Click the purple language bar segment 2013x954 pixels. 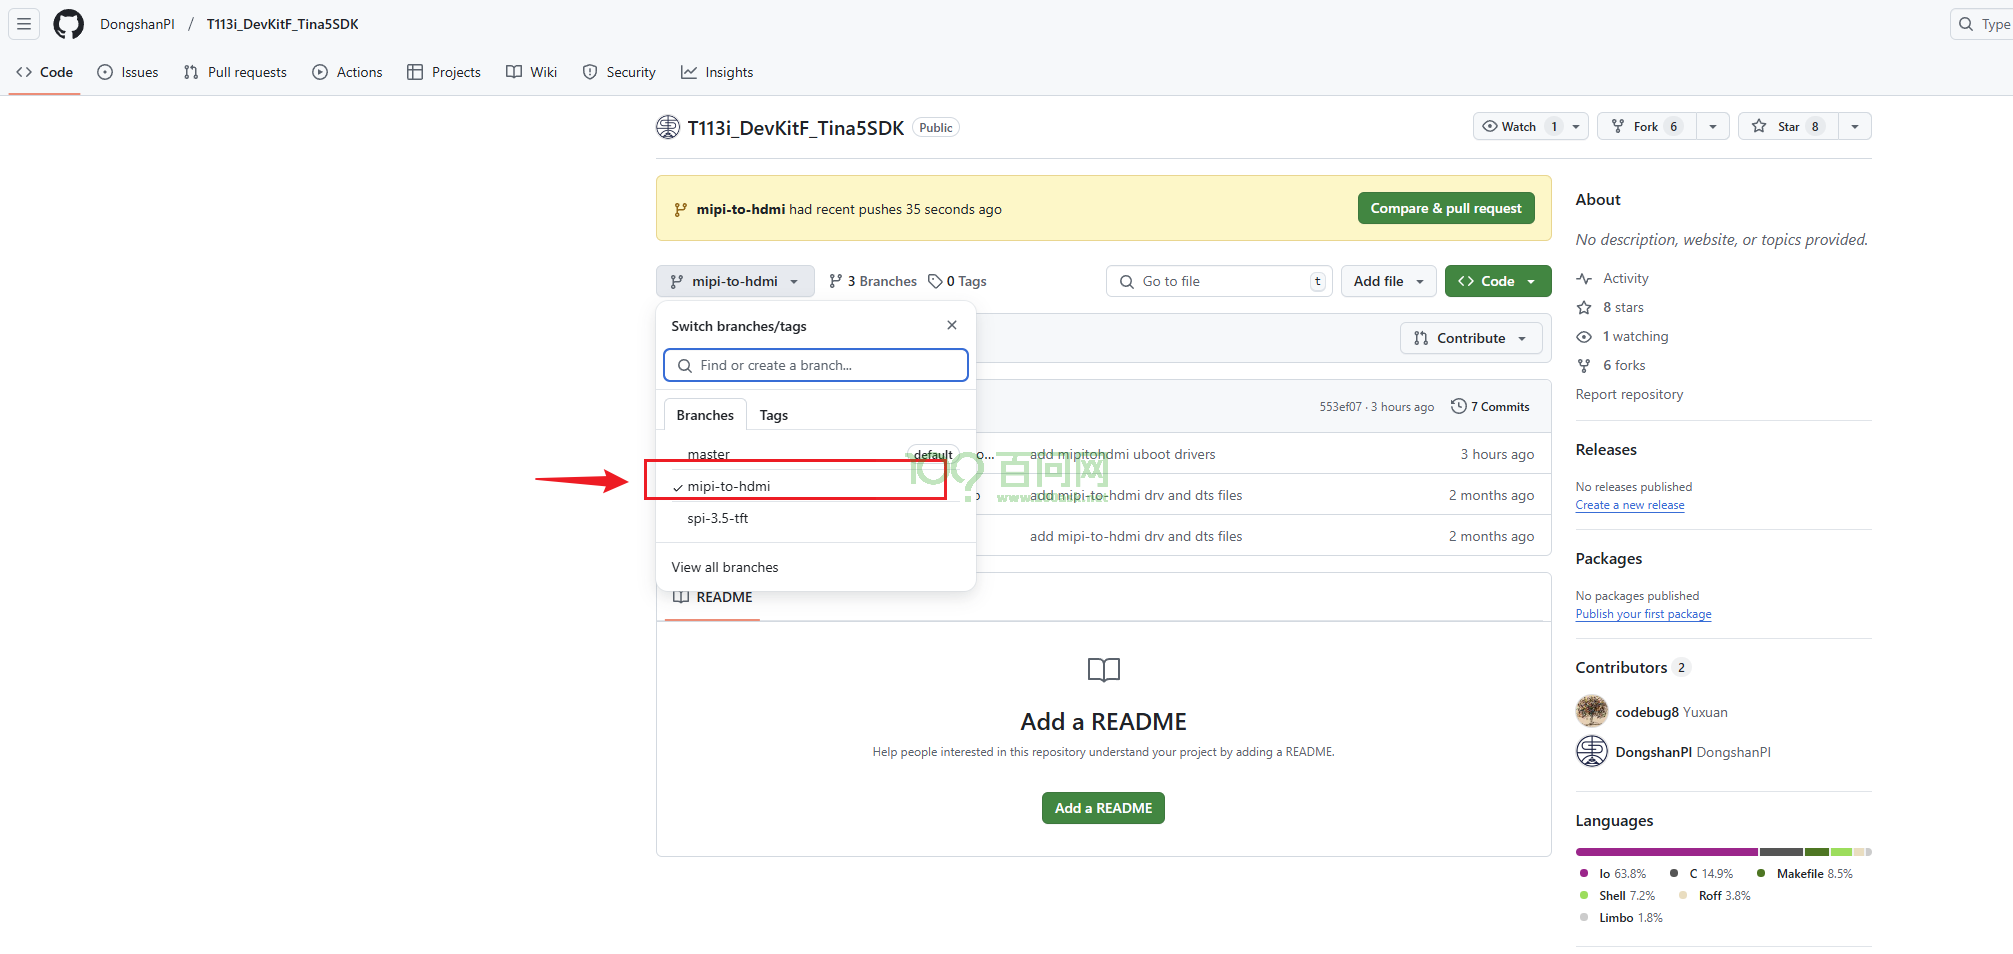[1665, 852]
